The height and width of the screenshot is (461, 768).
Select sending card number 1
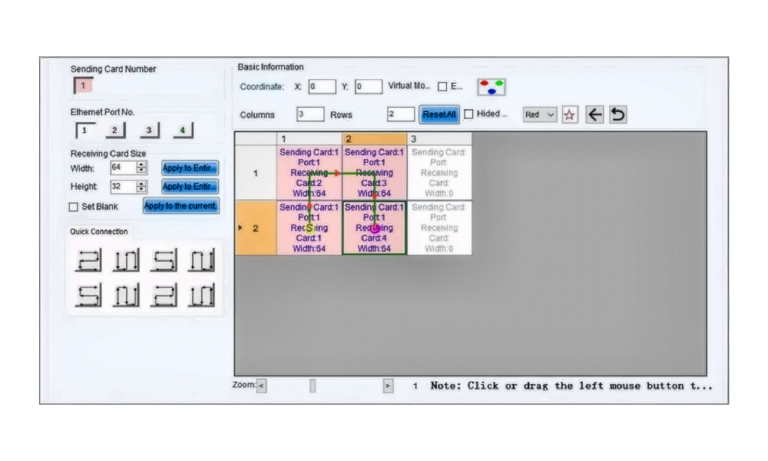pyautogui.click(x=83, y=86)
